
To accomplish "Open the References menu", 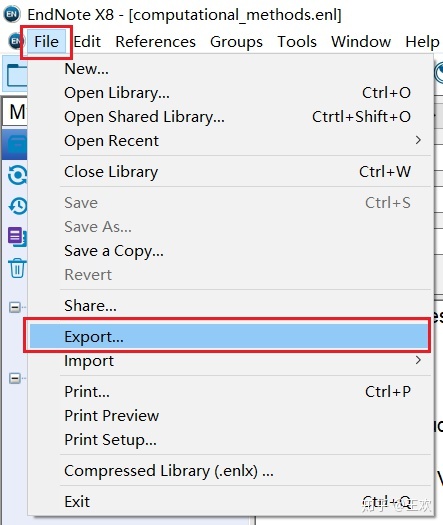I will 155,42.
